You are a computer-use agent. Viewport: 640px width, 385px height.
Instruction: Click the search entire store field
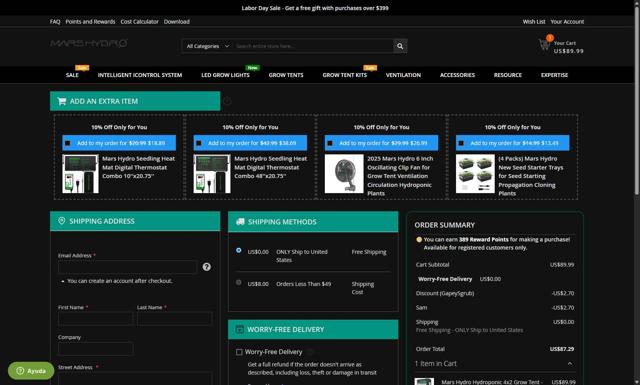[x=313, y=46]
